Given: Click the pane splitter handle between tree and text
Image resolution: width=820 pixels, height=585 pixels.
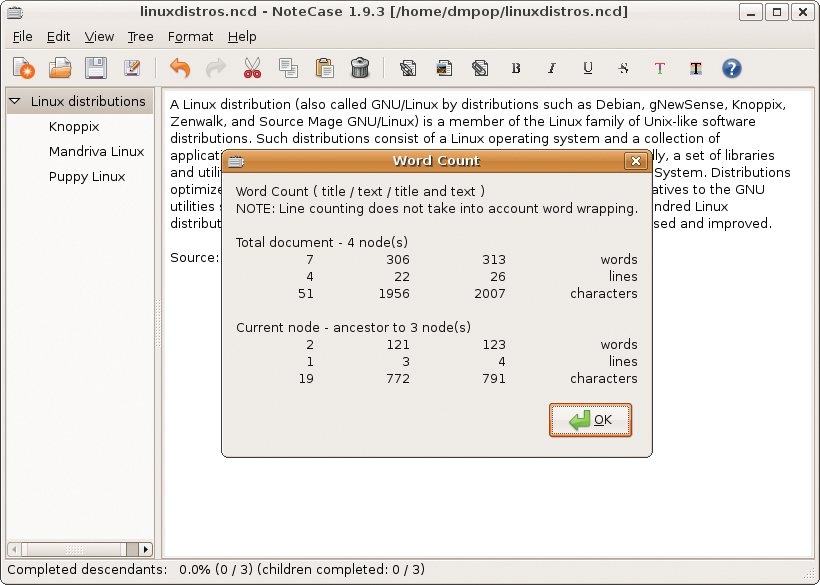Looking at the screenshot, I should click(157, 323).
